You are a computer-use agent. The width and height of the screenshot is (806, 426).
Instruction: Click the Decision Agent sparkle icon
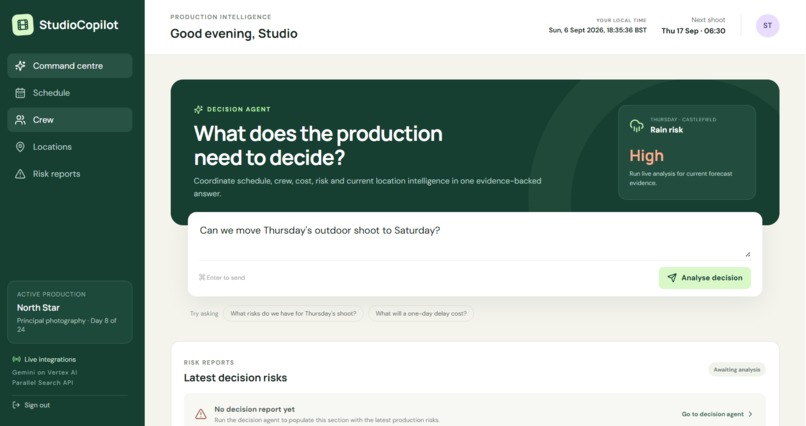pyautogui.click(x=198, y=109)
